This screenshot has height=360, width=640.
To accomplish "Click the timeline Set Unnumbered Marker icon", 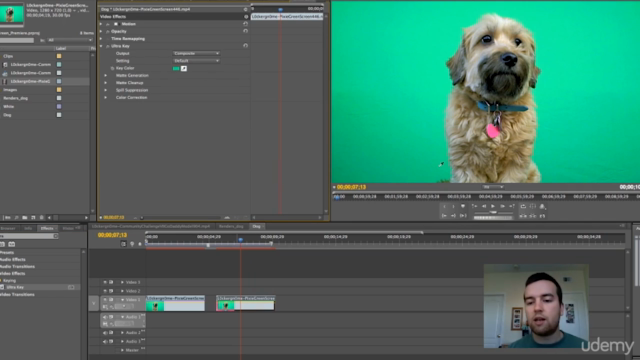I will pos(140,244).
